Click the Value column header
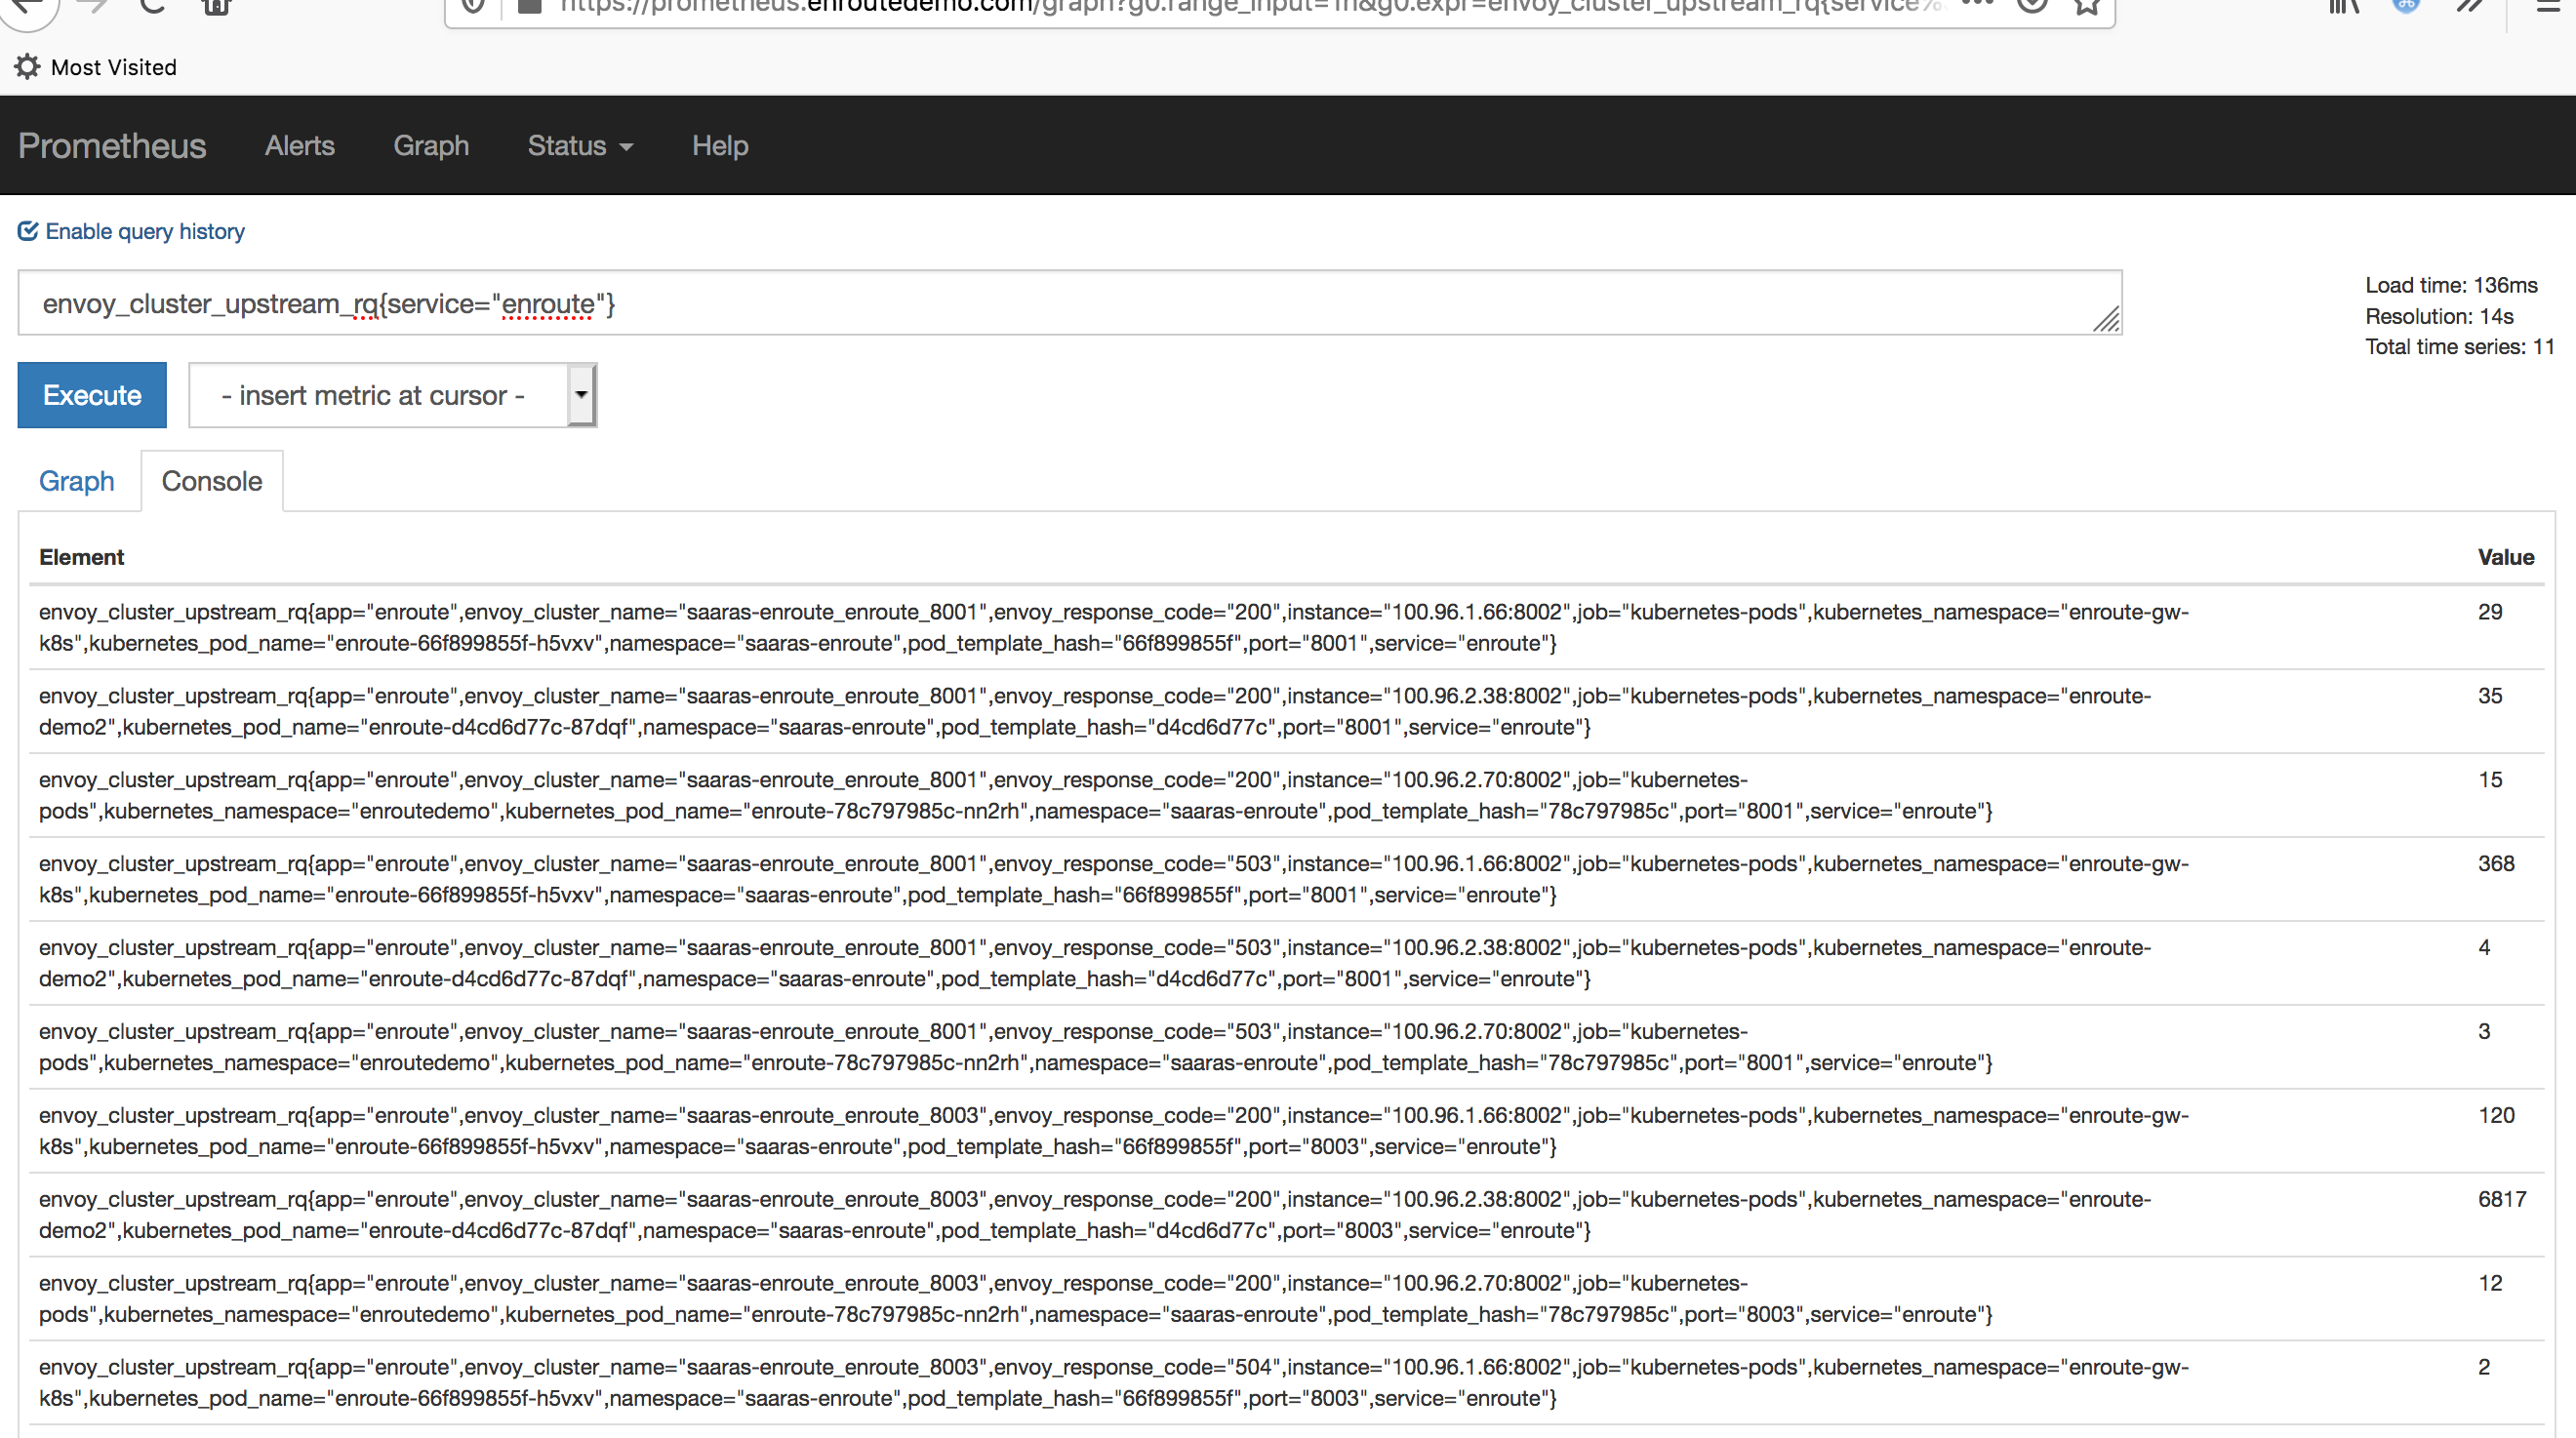Viewport: 2576px width, 1438px height. tap(2506, 557)
